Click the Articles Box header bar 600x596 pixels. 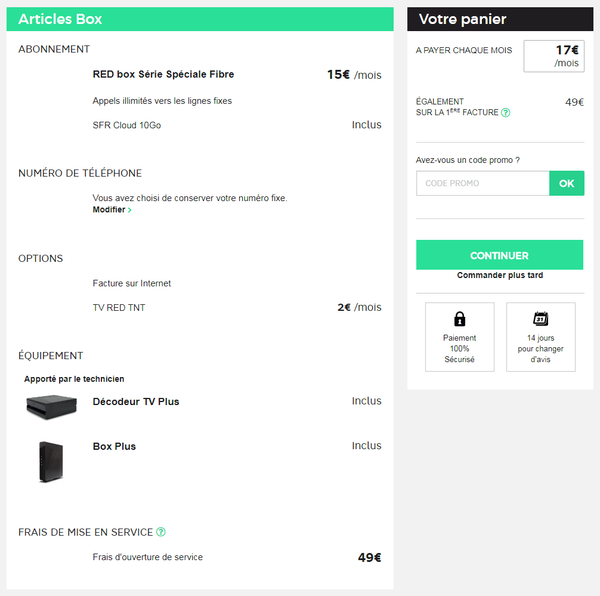200,19
